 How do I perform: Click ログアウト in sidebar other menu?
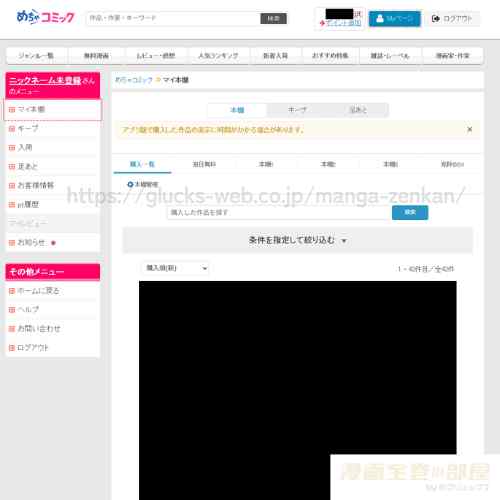(x=53, y=348)
